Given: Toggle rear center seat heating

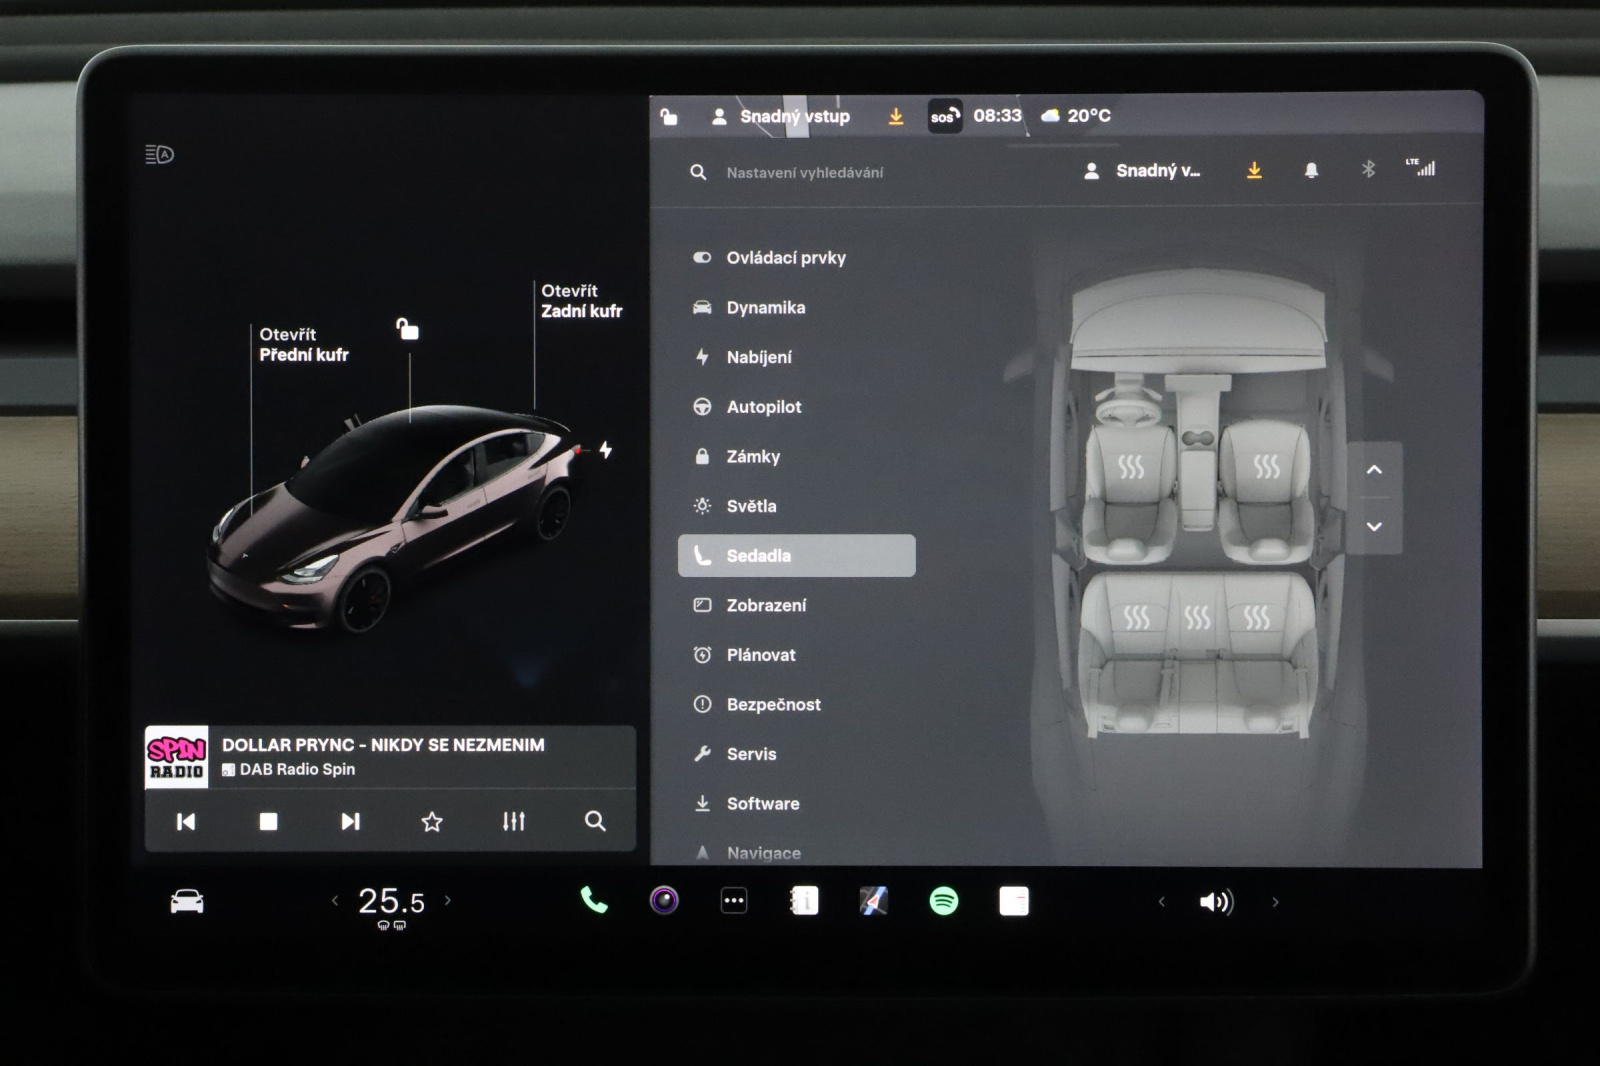Looking at the screenshot, I should tap(1197, 618).
